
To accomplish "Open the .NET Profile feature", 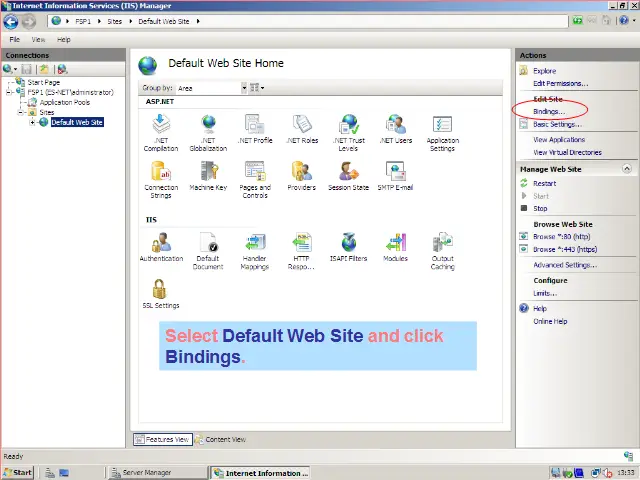I will click(x=255, y=129).
